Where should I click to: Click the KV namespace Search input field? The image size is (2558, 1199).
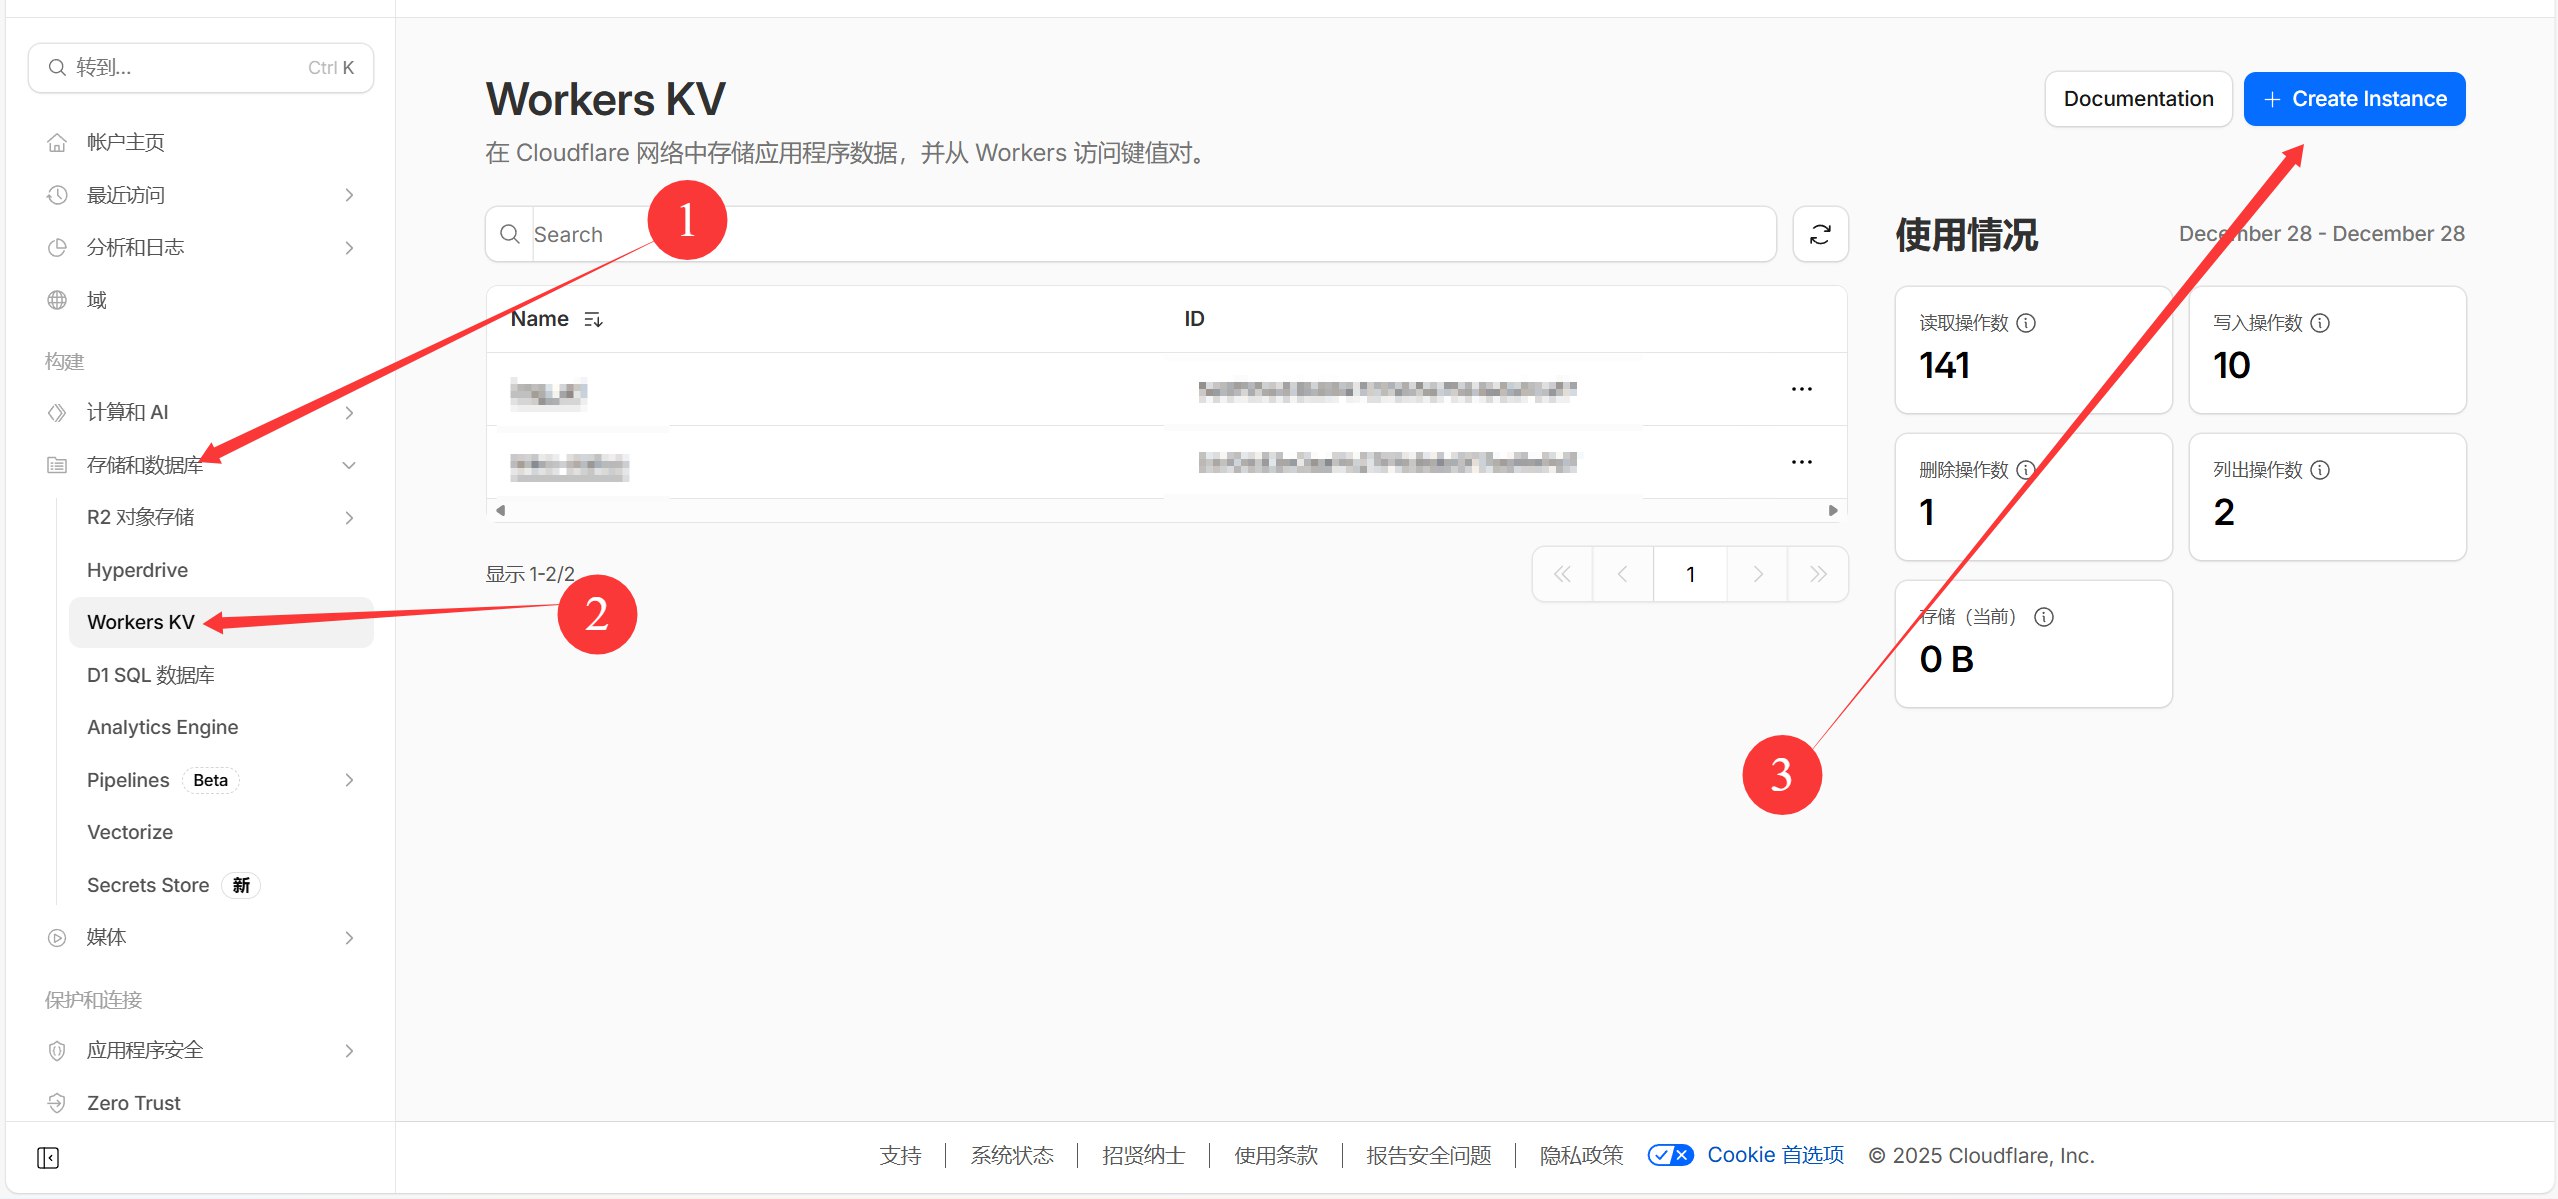coord(1150,234)
